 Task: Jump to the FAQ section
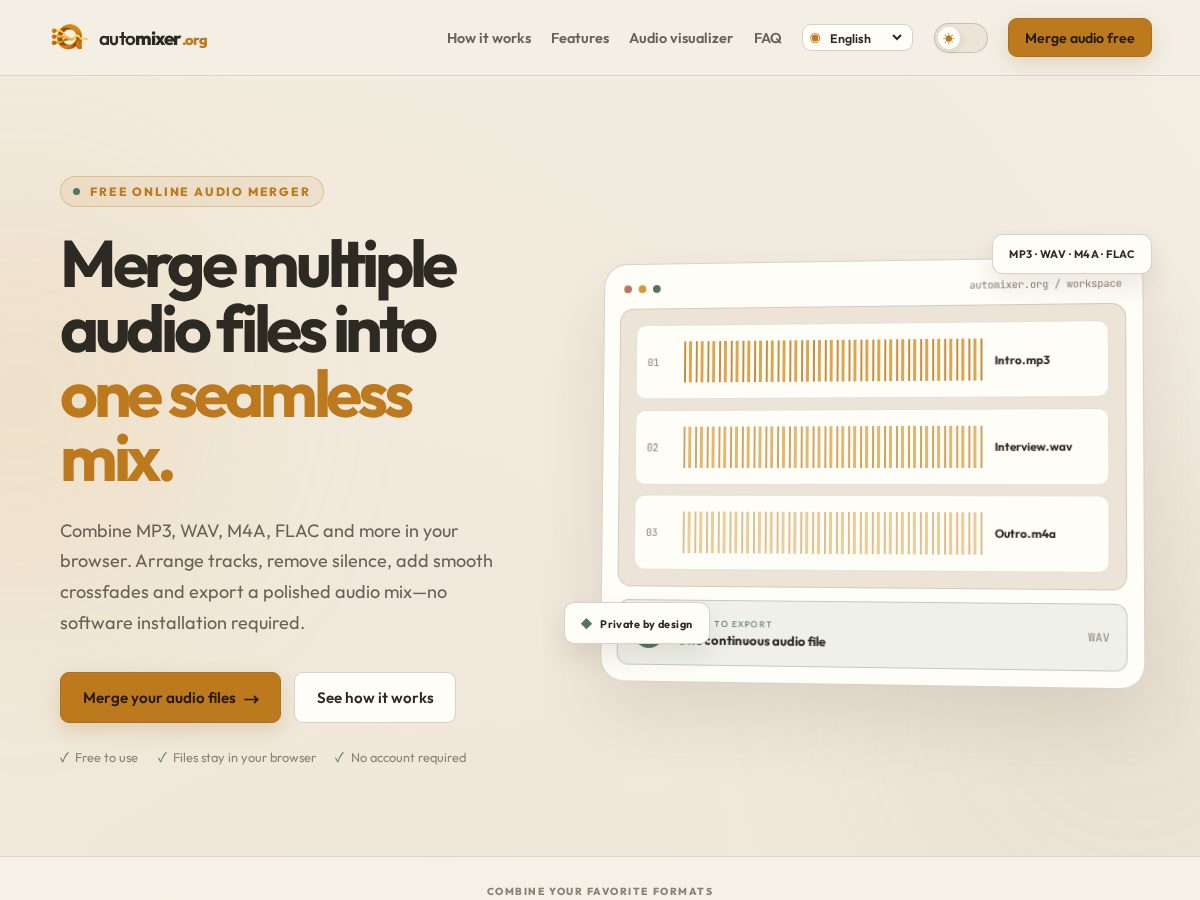(x=768, y=38)
